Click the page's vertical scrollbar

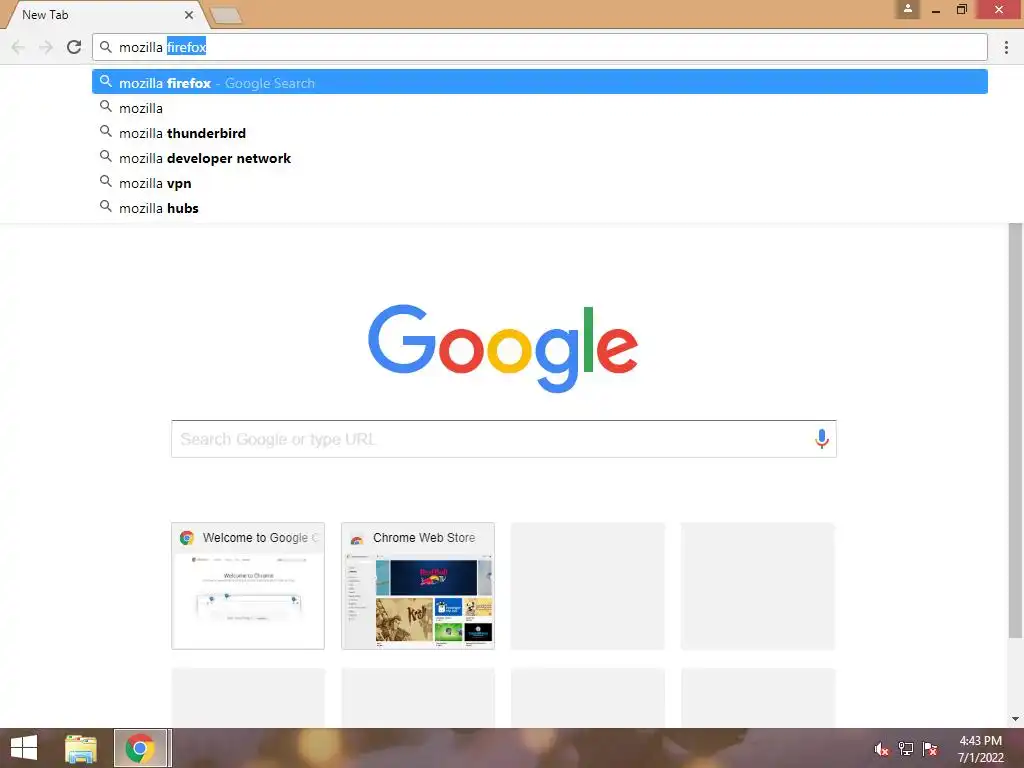pyautogui.click(x=1015, y=431)
